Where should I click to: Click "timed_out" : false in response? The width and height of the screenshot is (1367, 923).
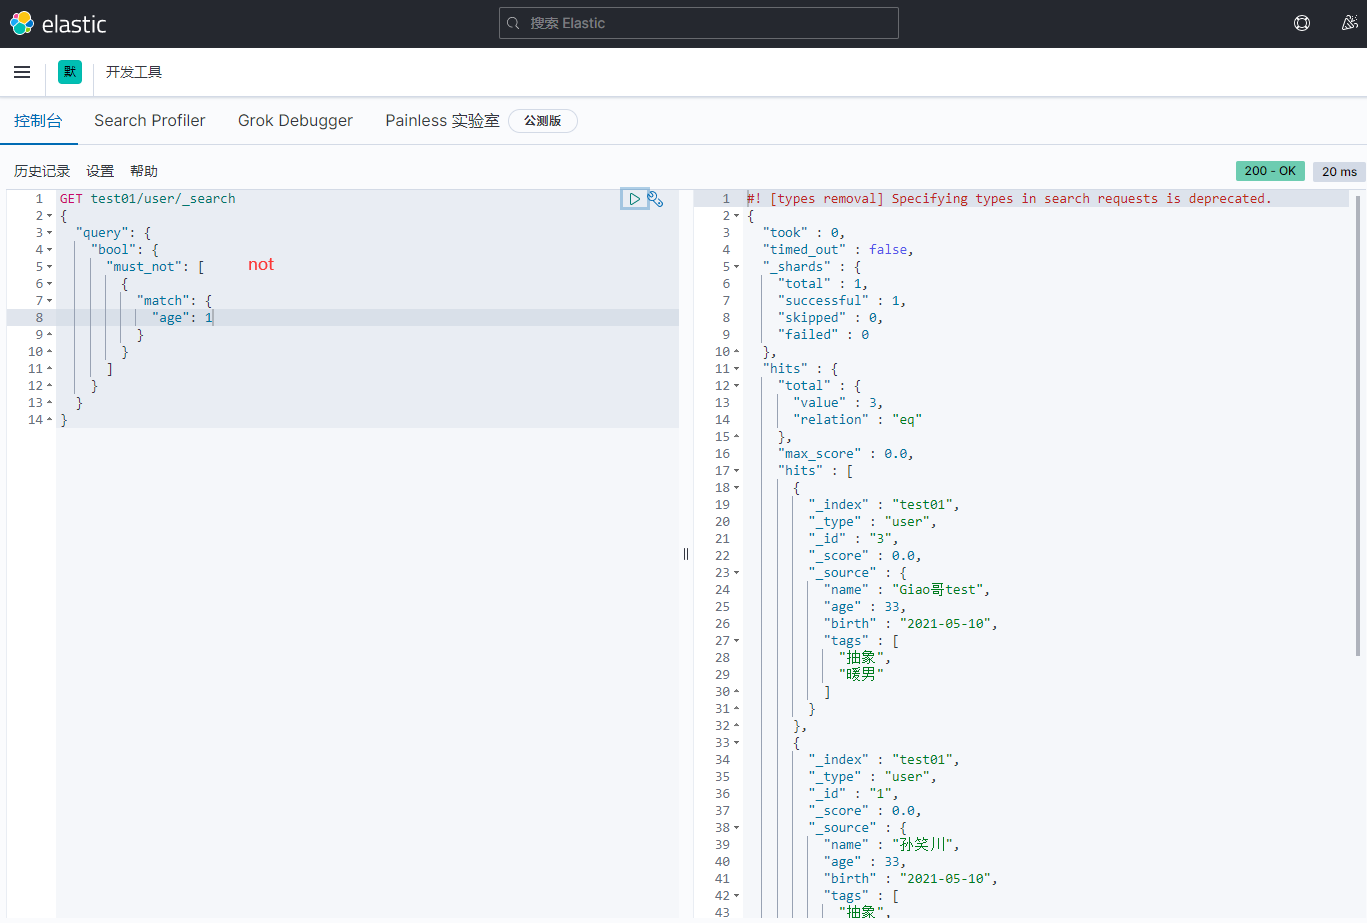838,250
